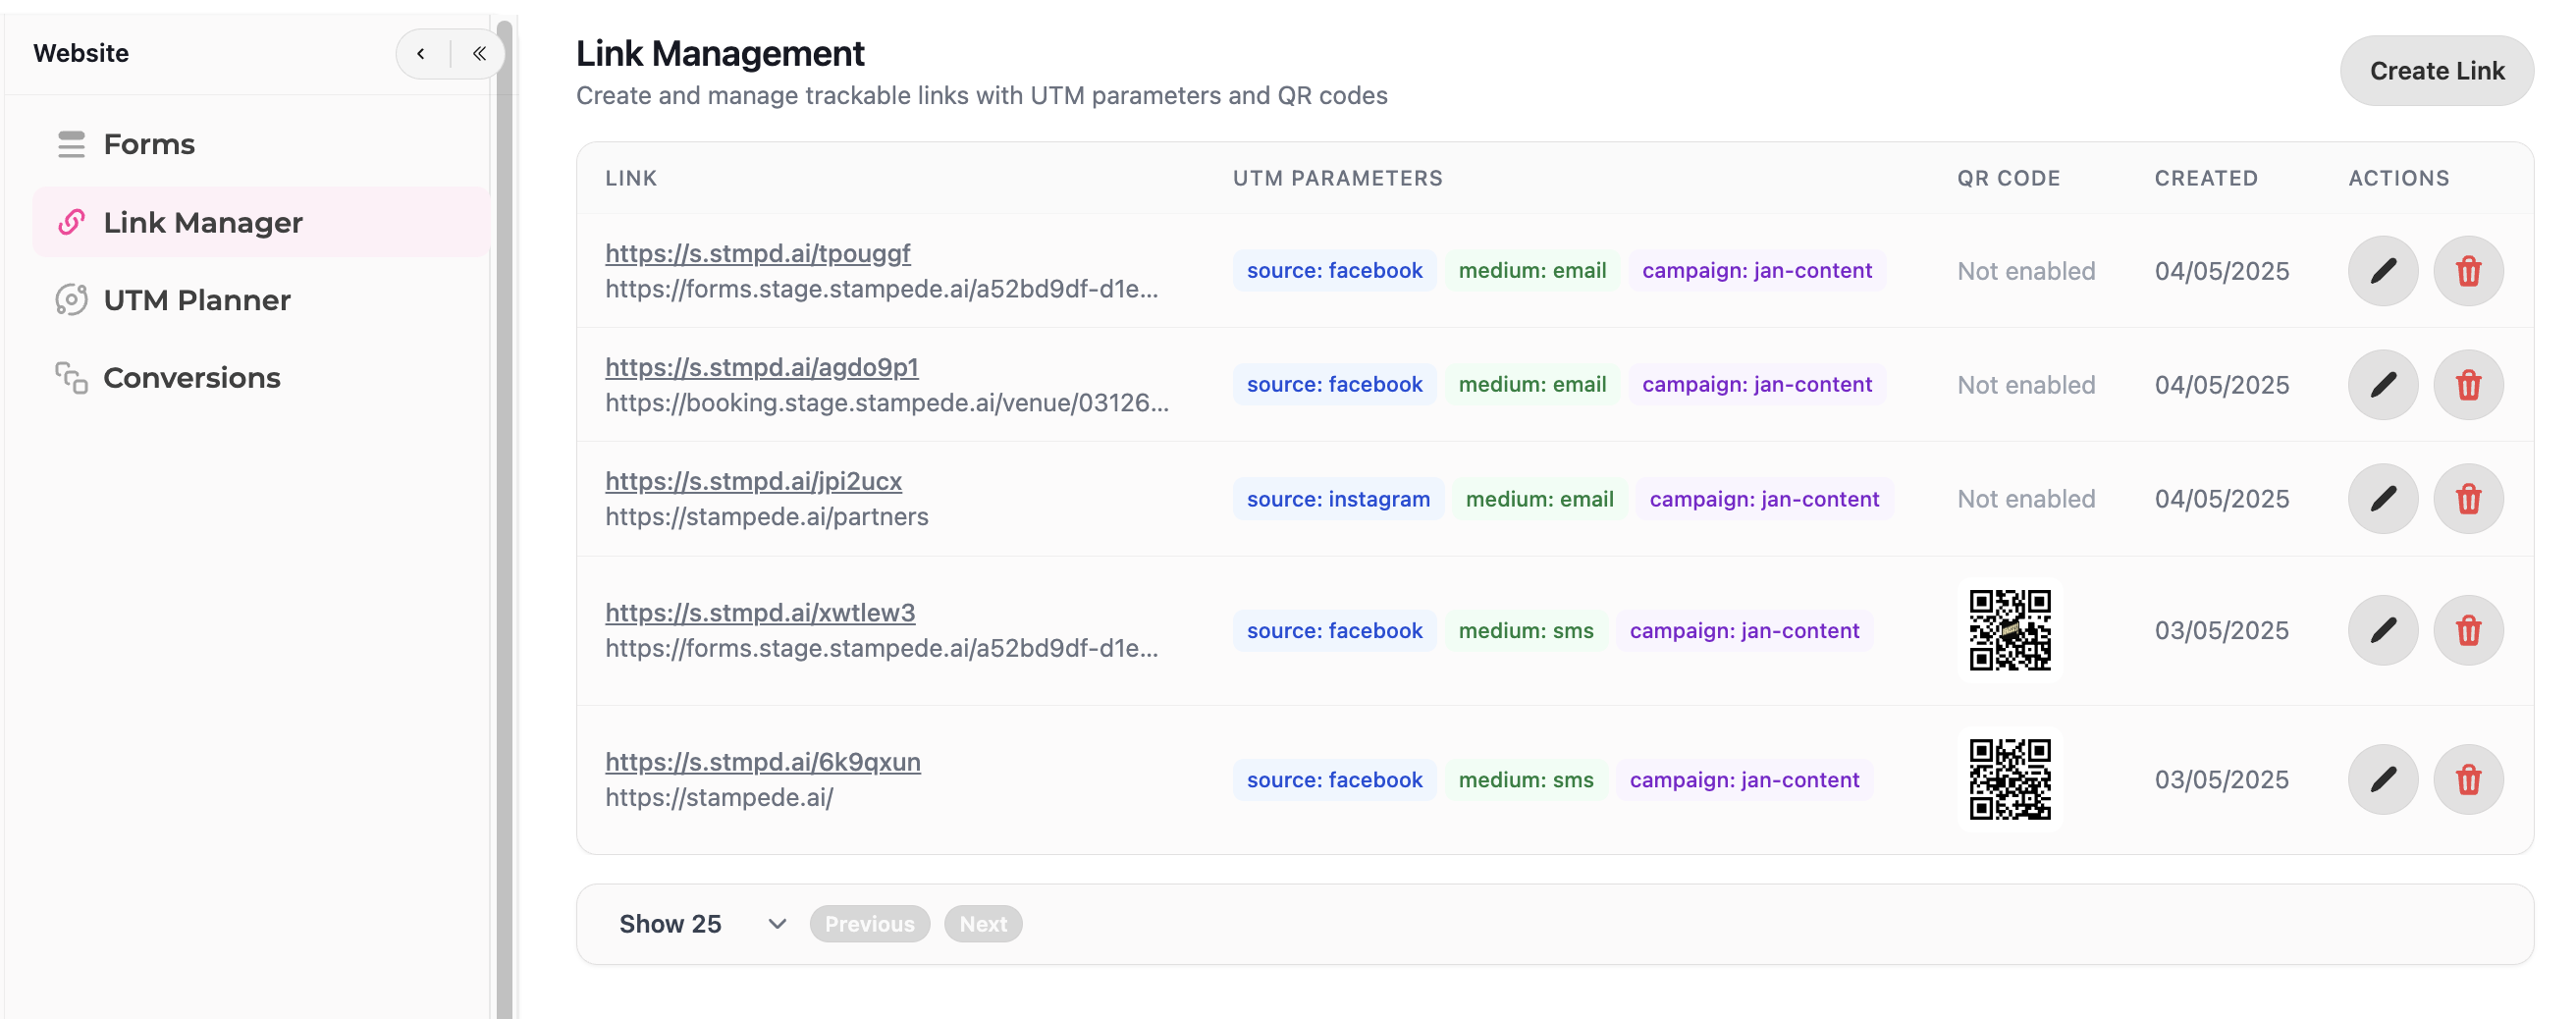Click destination URL https://stampede.ai/partners
Screen dimensions: 2576x1019
(766, 517)
